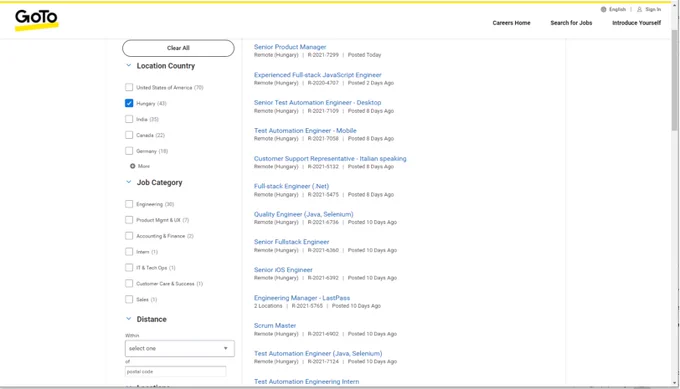Open Scrum Master job listing
680x389 pixels.
pyautogui.click(x=275, y=326)
